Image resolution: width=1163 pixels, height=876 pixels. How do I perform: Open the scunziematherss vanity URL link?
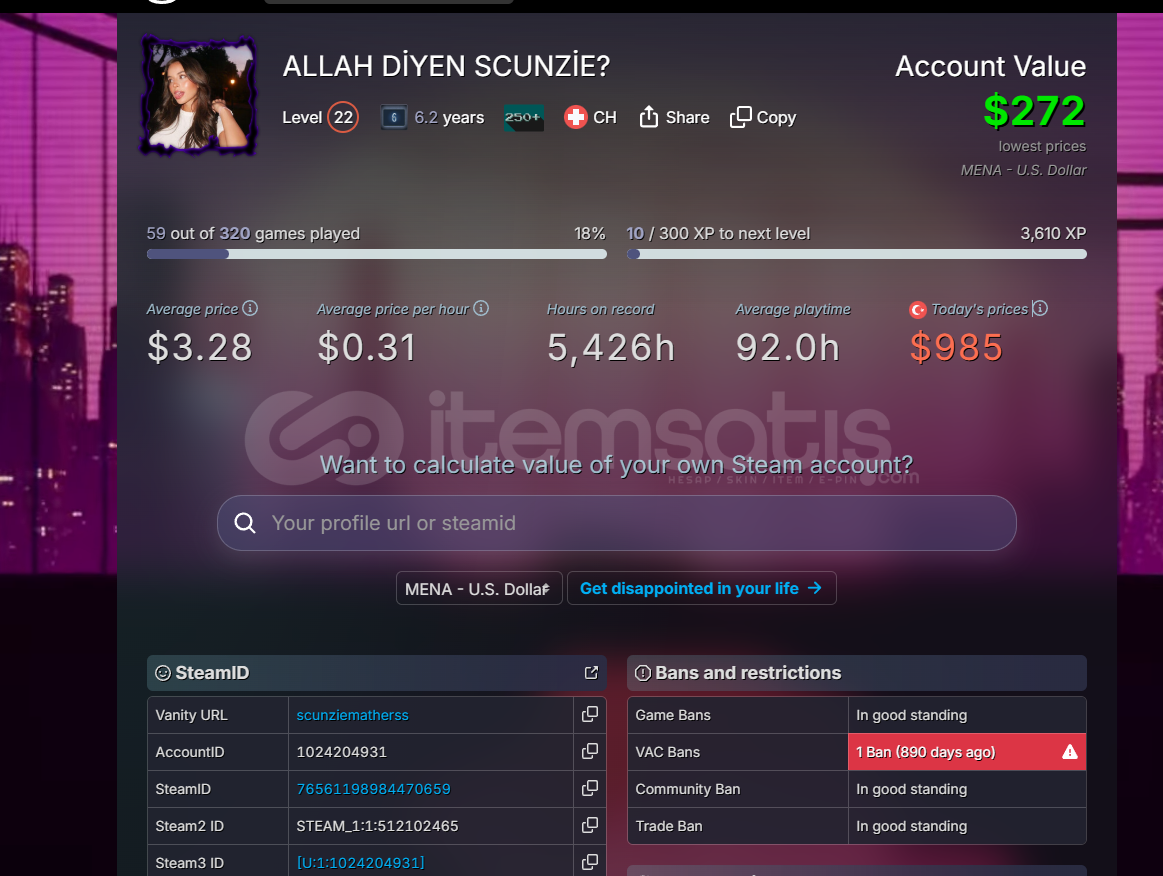click(352, 715)
